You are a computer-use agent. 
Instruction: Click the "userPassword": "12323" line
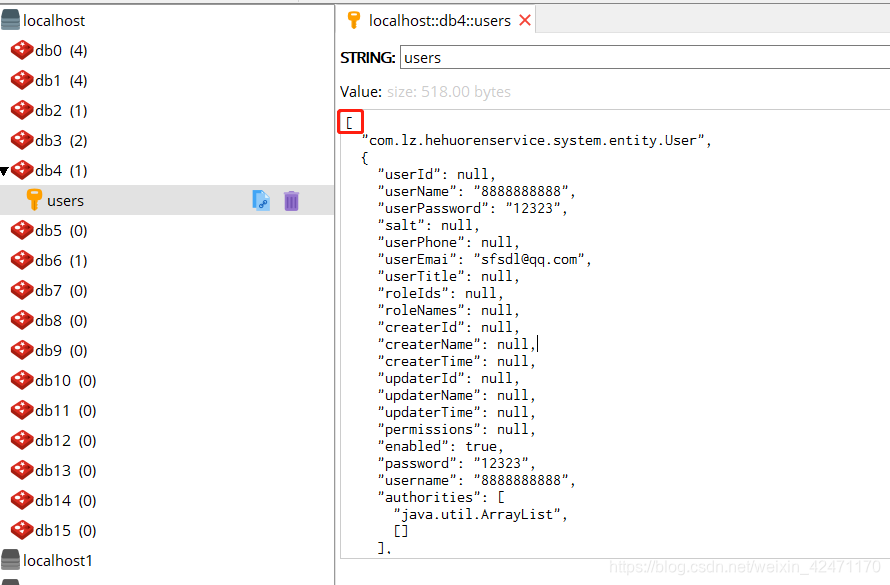tap(473, 208)
